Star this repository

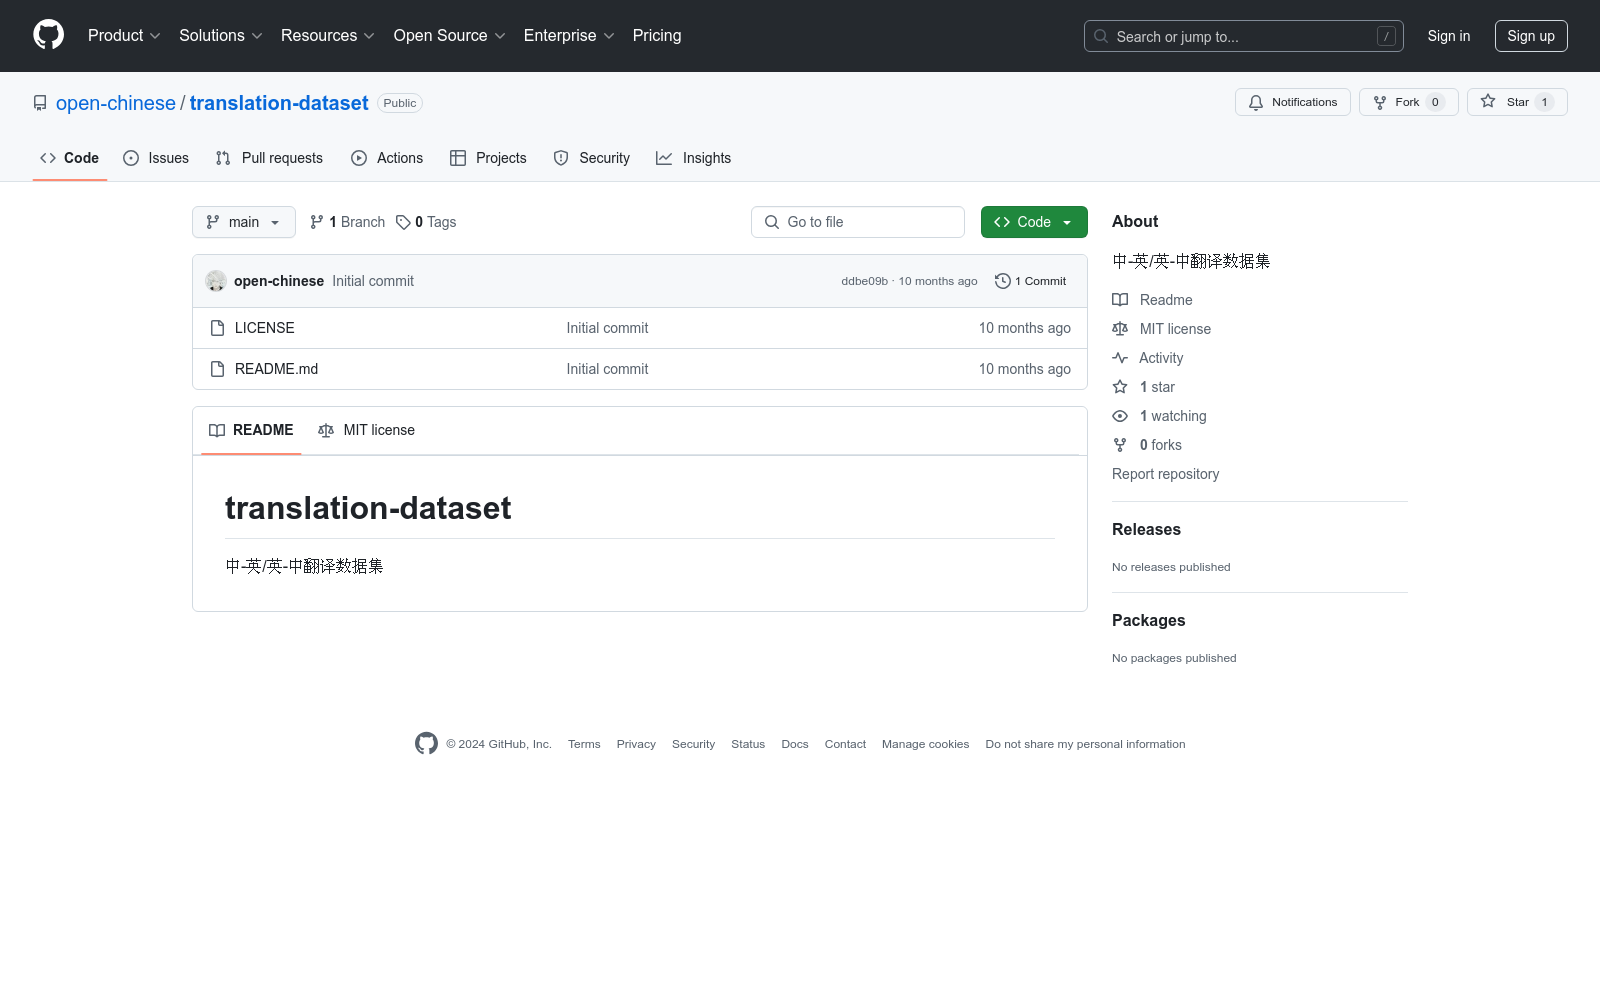click(1517, 102)
